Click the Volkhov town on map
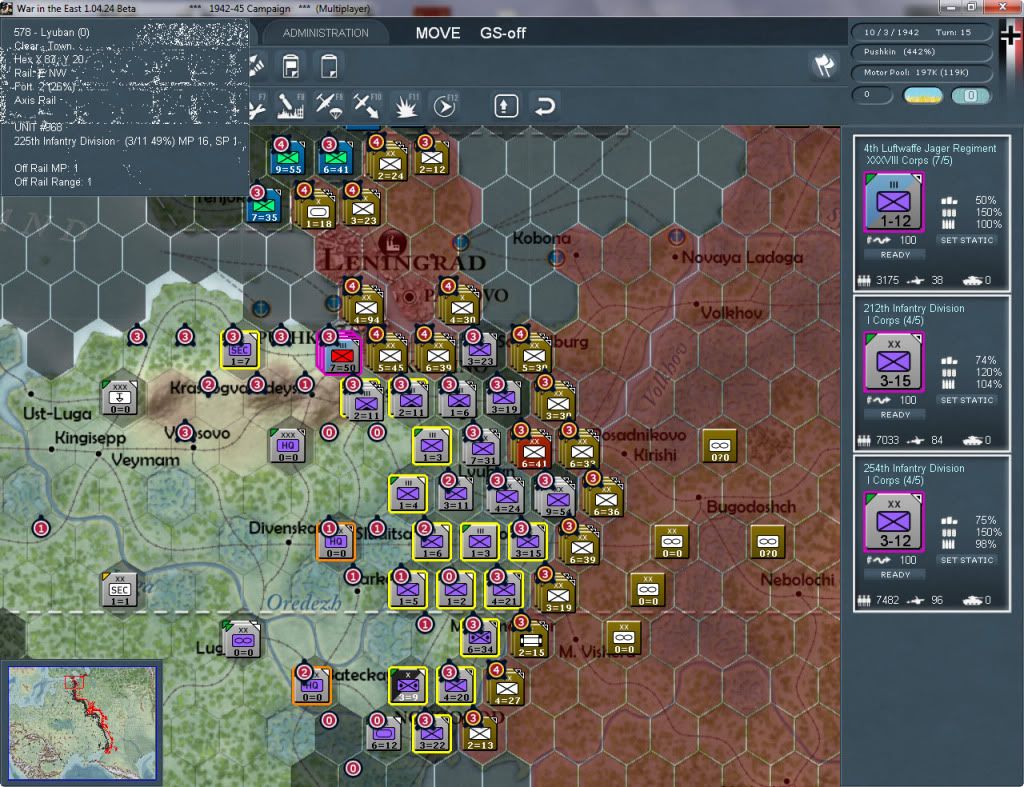This screenshot has height=787, width=1024. coord(731,313)
